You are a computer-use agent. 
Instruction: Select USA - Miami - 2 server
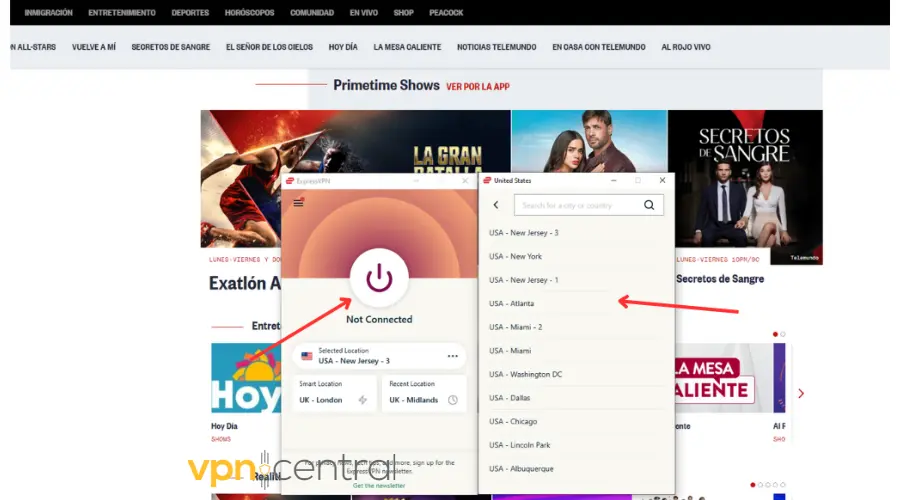576,327
